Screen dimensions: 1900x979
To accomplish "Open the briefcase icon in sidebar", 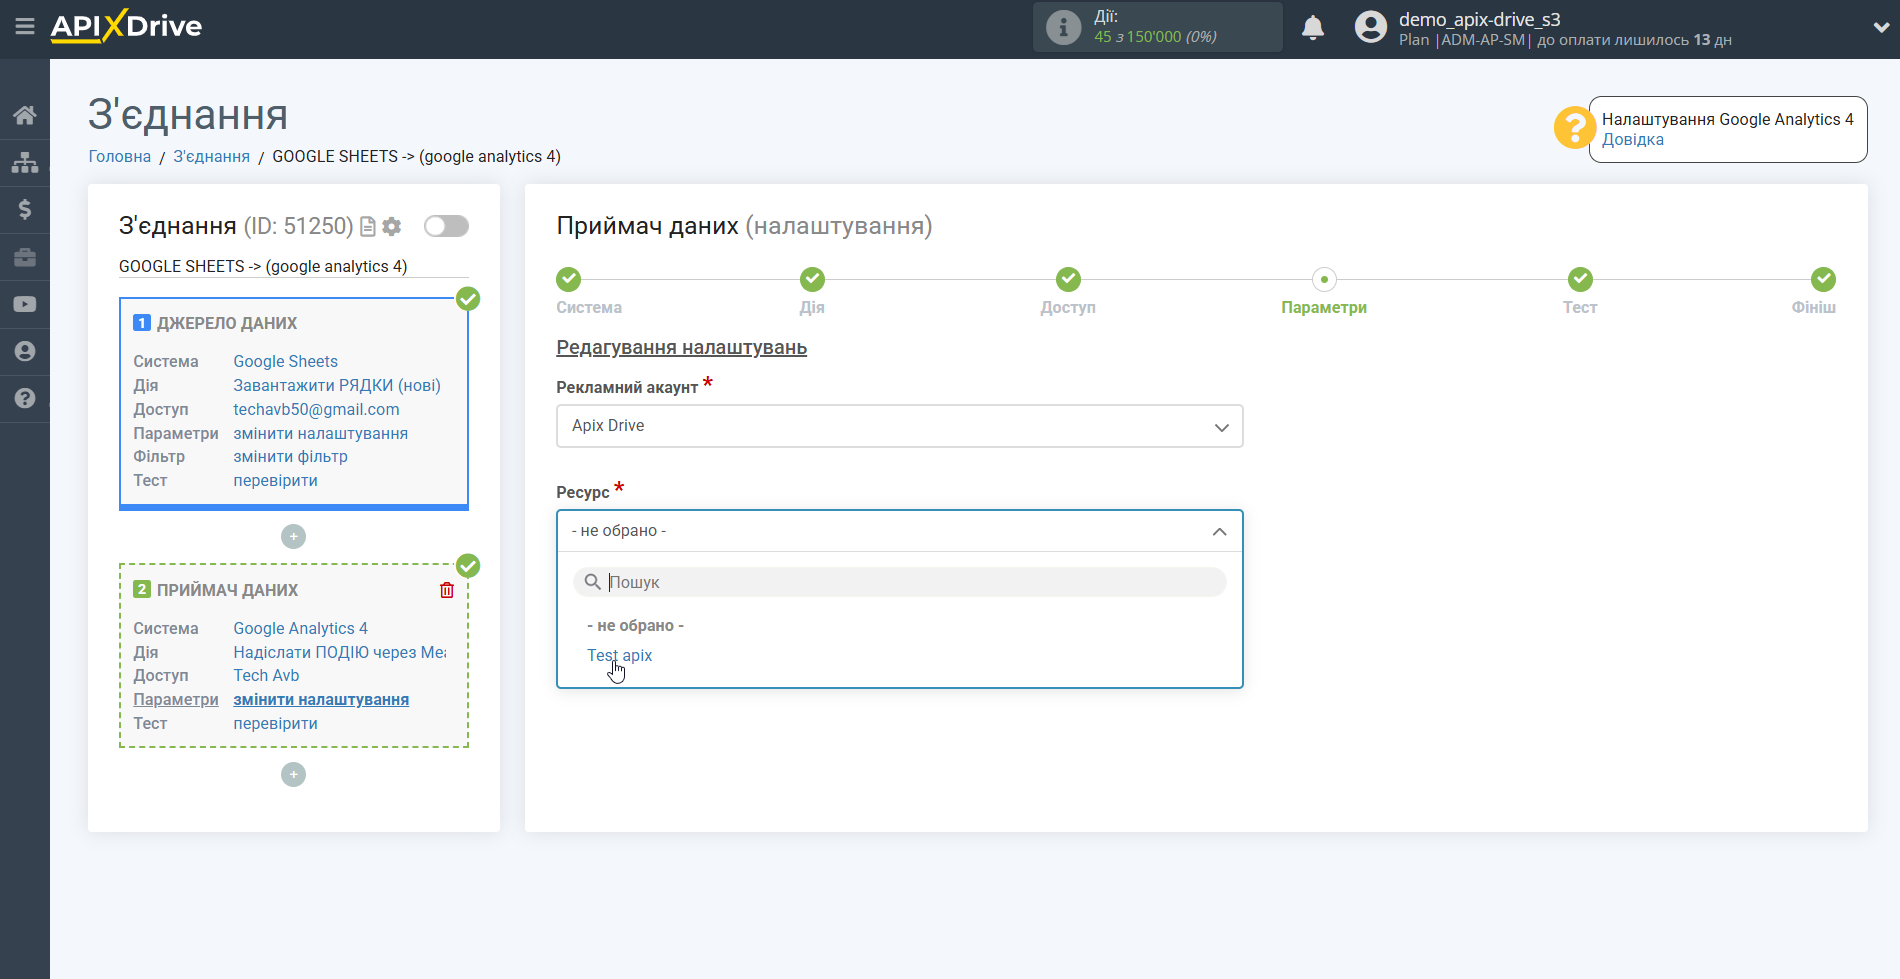I will tap(25, 257).
